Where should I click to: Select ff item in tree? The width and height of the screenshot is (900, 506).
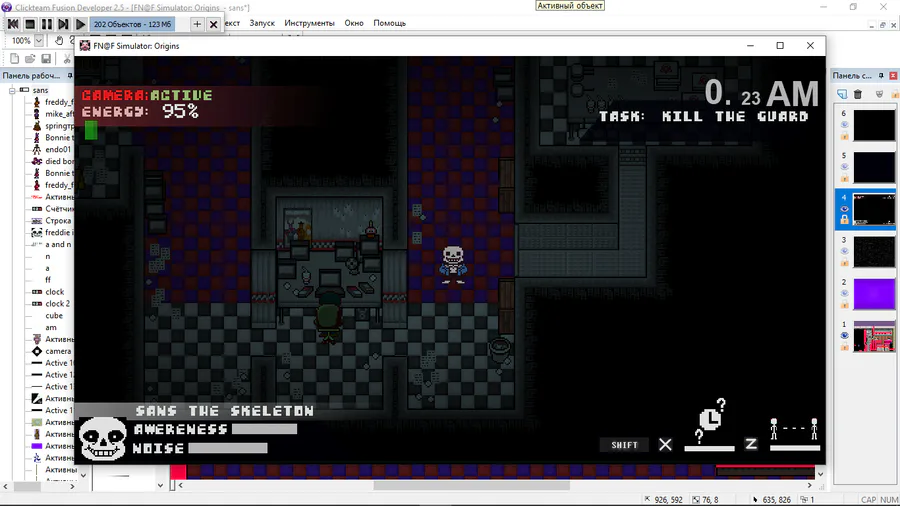point(48,280)
